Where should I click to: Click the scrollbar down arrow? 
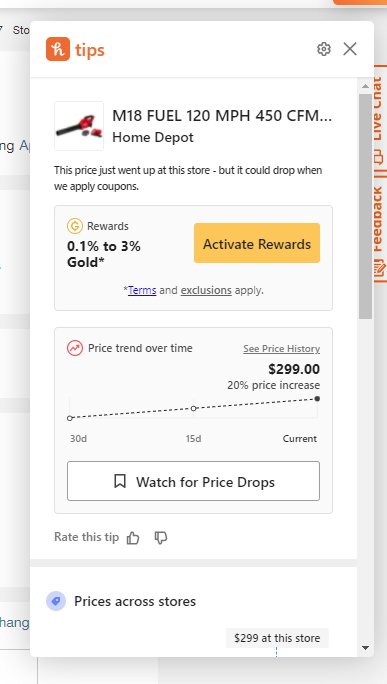tap(366, 648)
